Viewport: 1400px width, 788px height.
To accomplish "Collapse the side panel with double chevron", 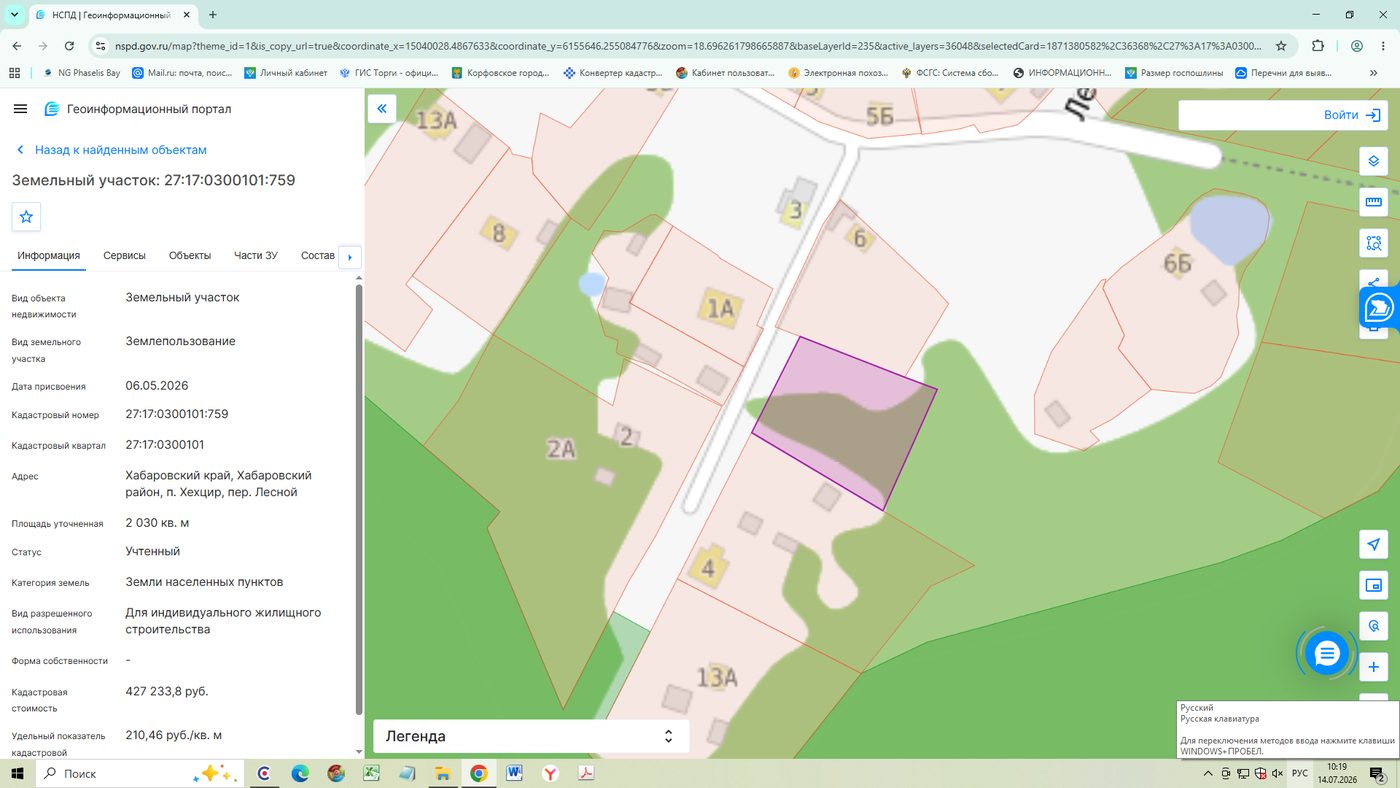I will pos(381,108).
